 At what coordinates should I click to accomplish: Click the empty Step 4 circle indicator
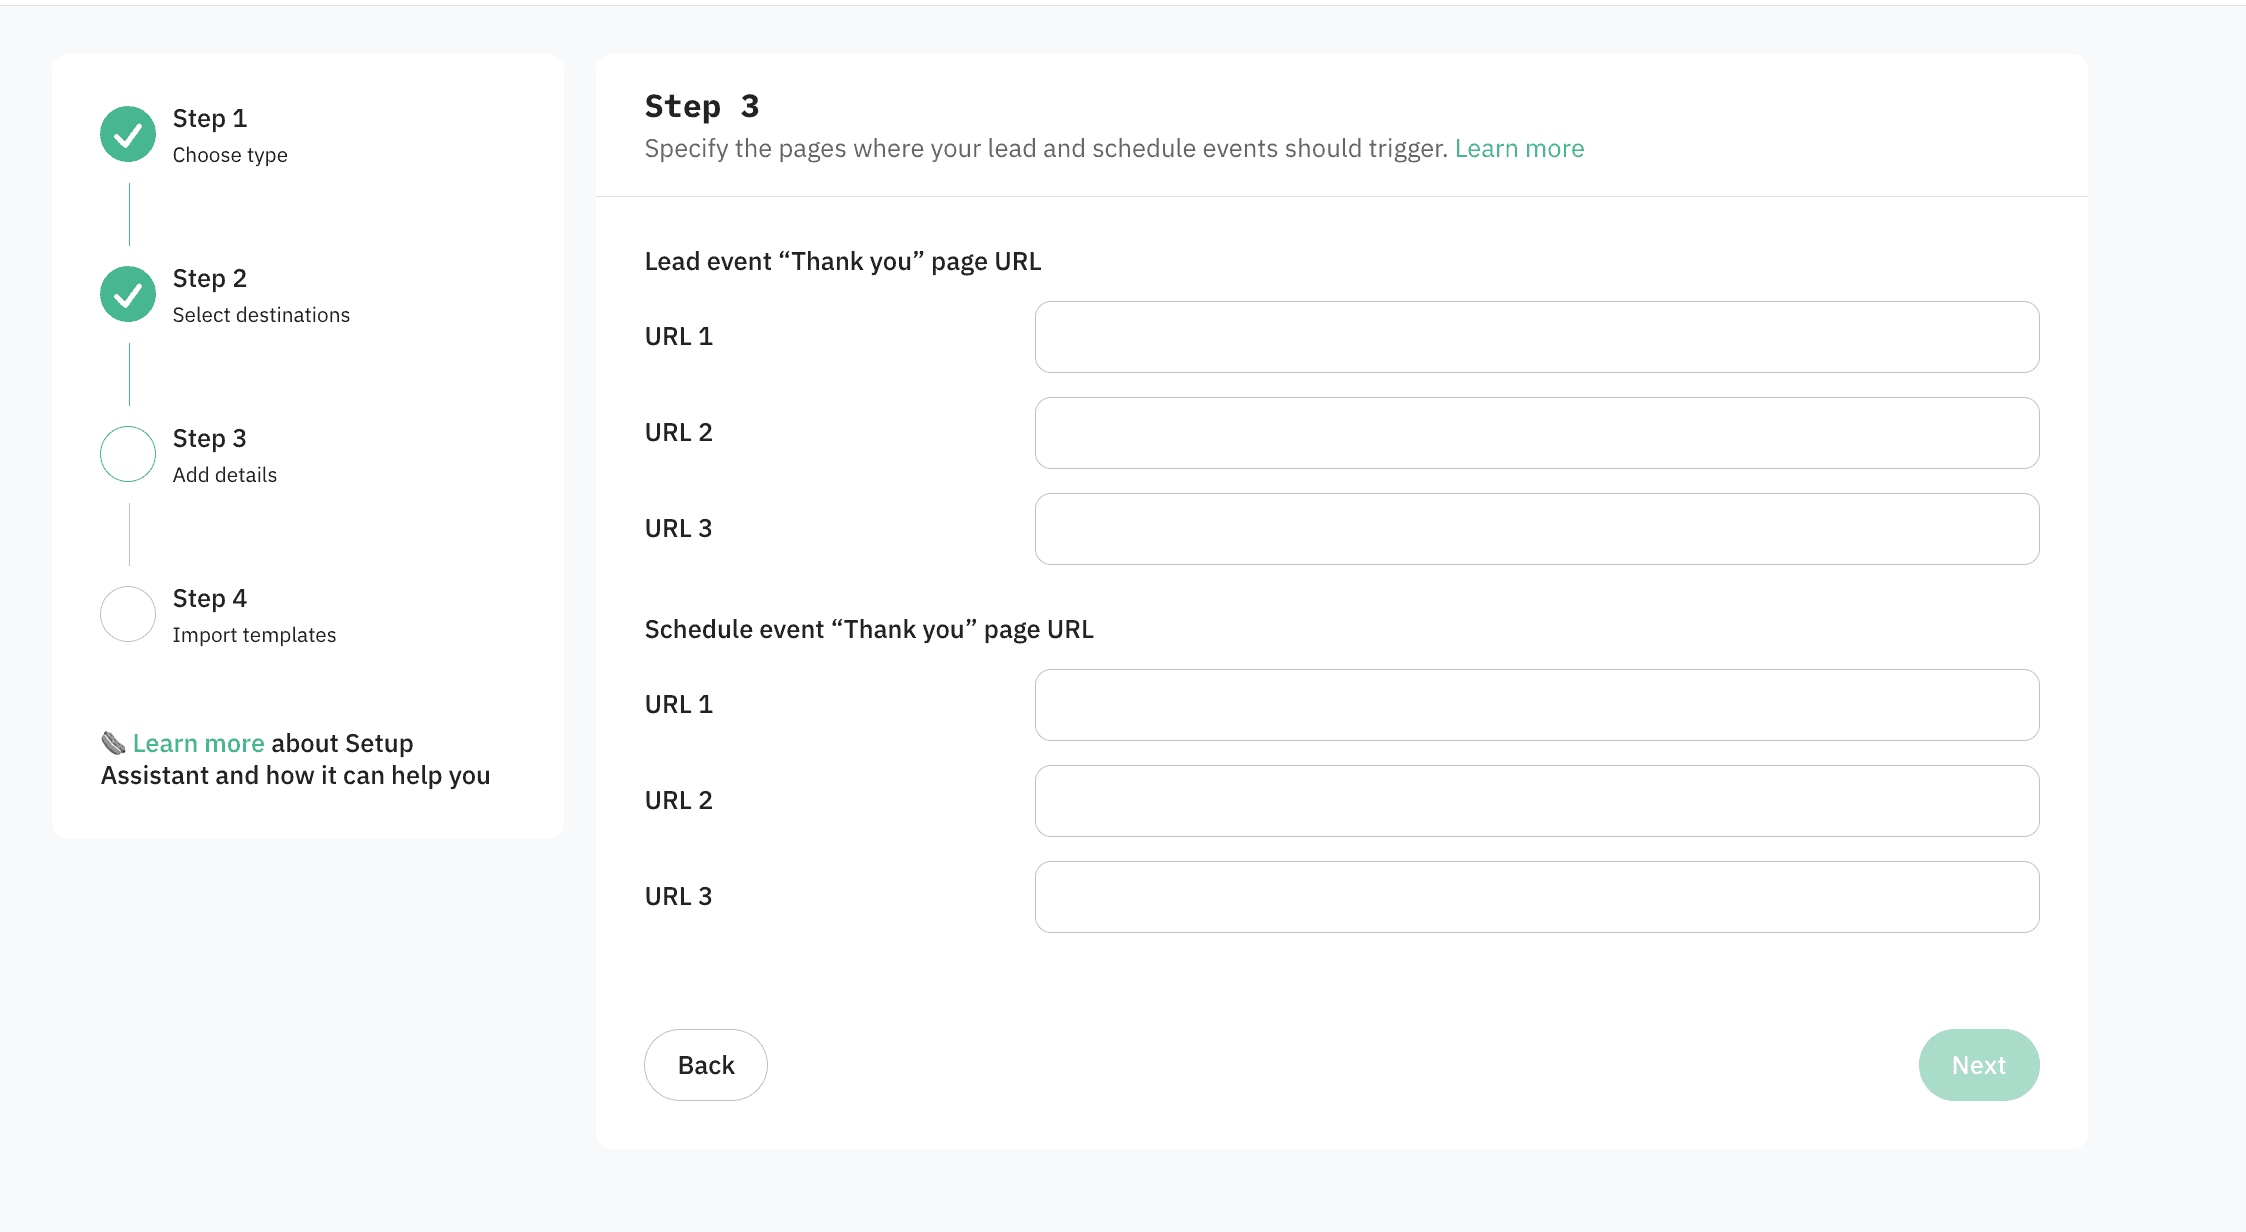tap(128, 614)
